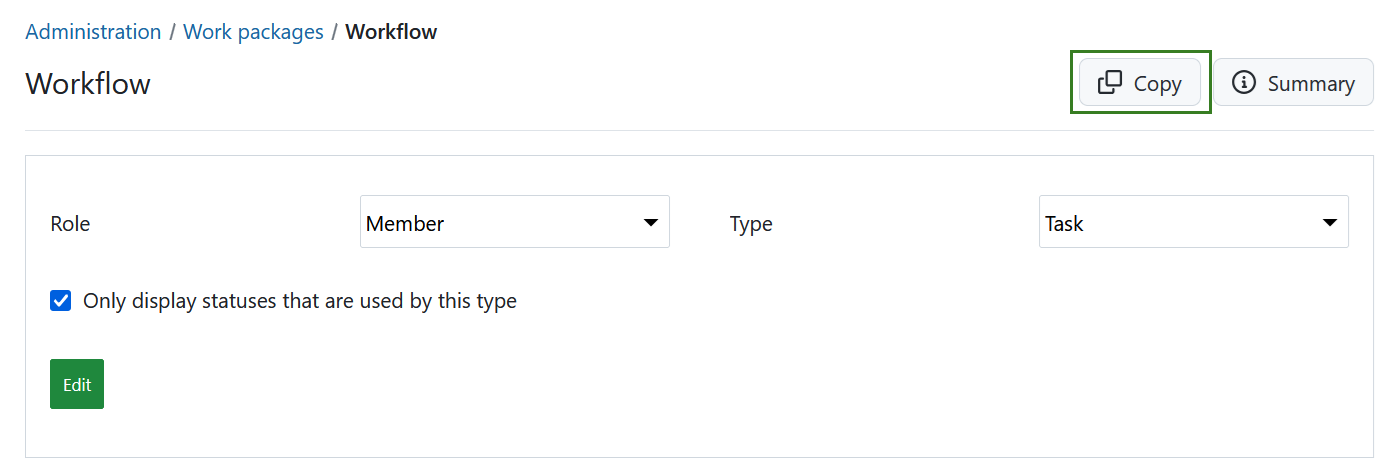Open the Work packages breadcrumb link

[253, 32]
